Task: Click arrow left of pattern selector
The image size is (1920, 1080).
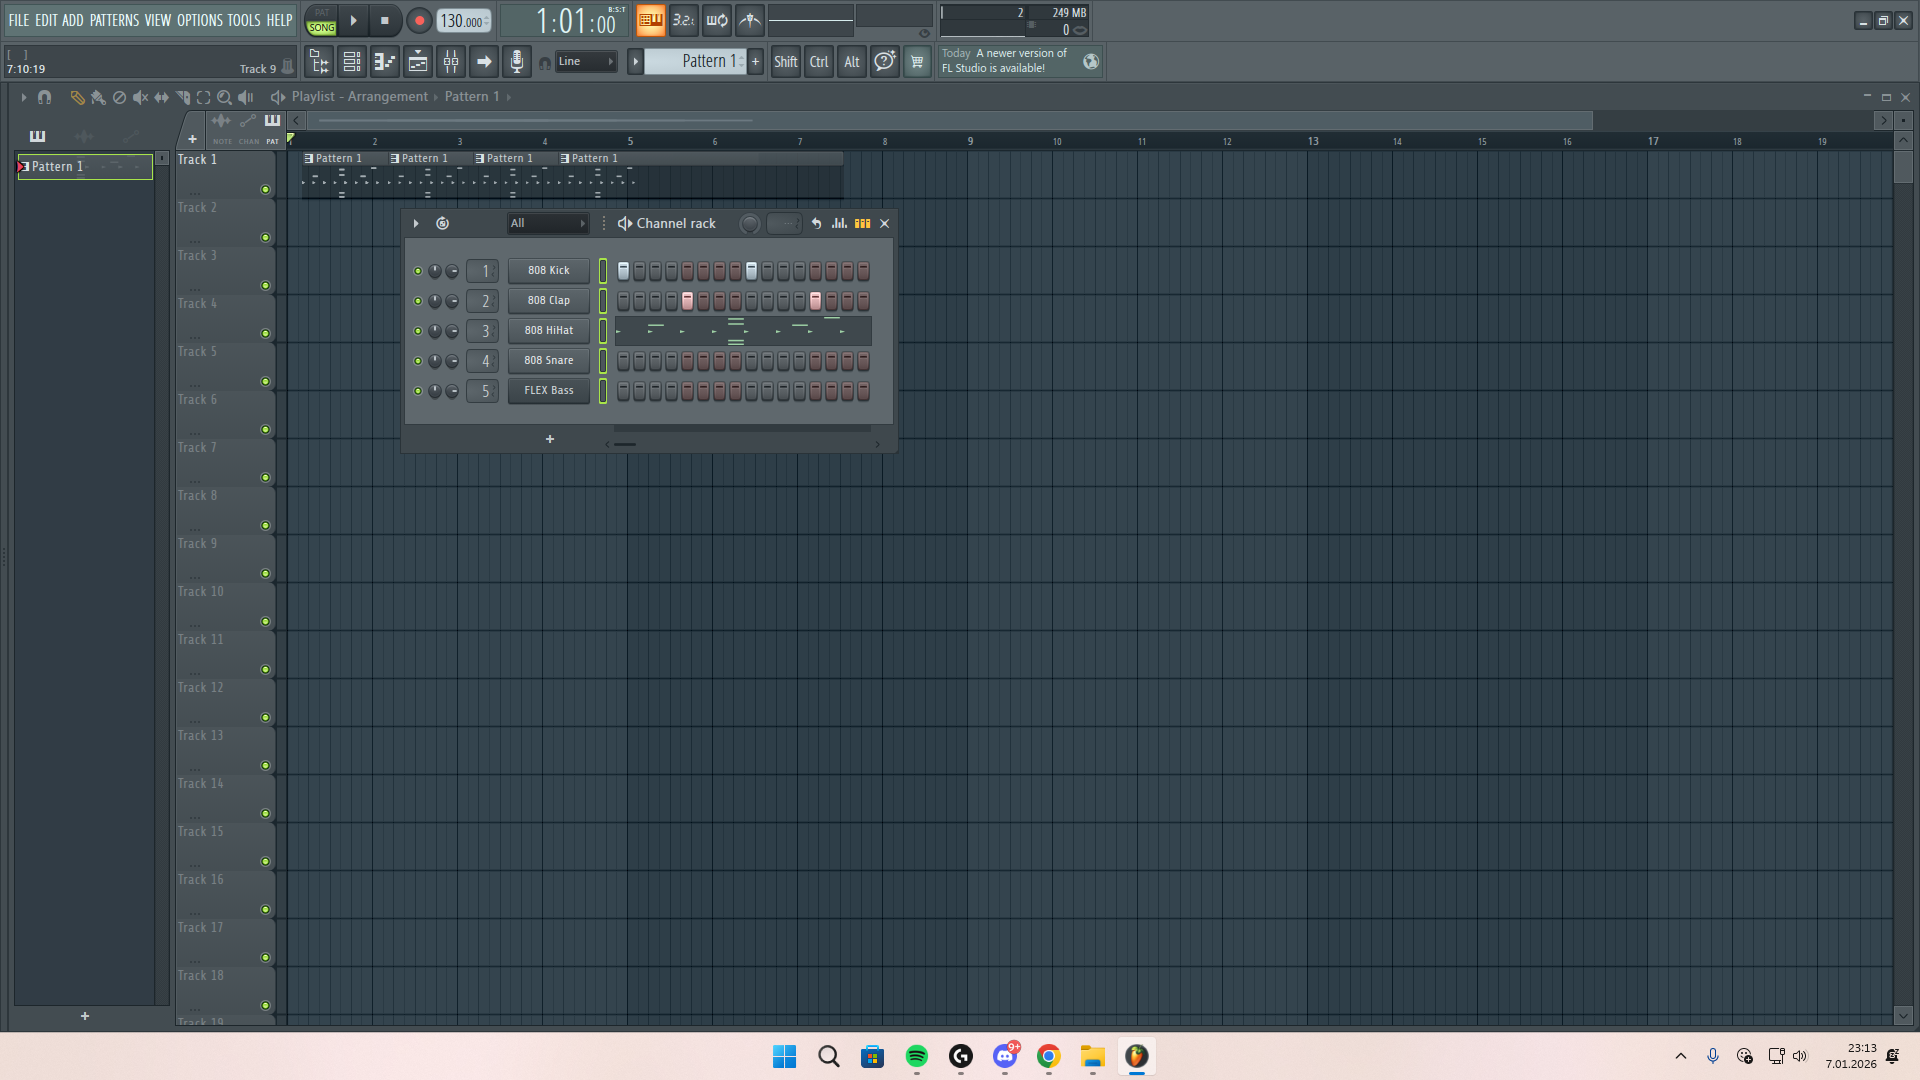Action: 635,62
